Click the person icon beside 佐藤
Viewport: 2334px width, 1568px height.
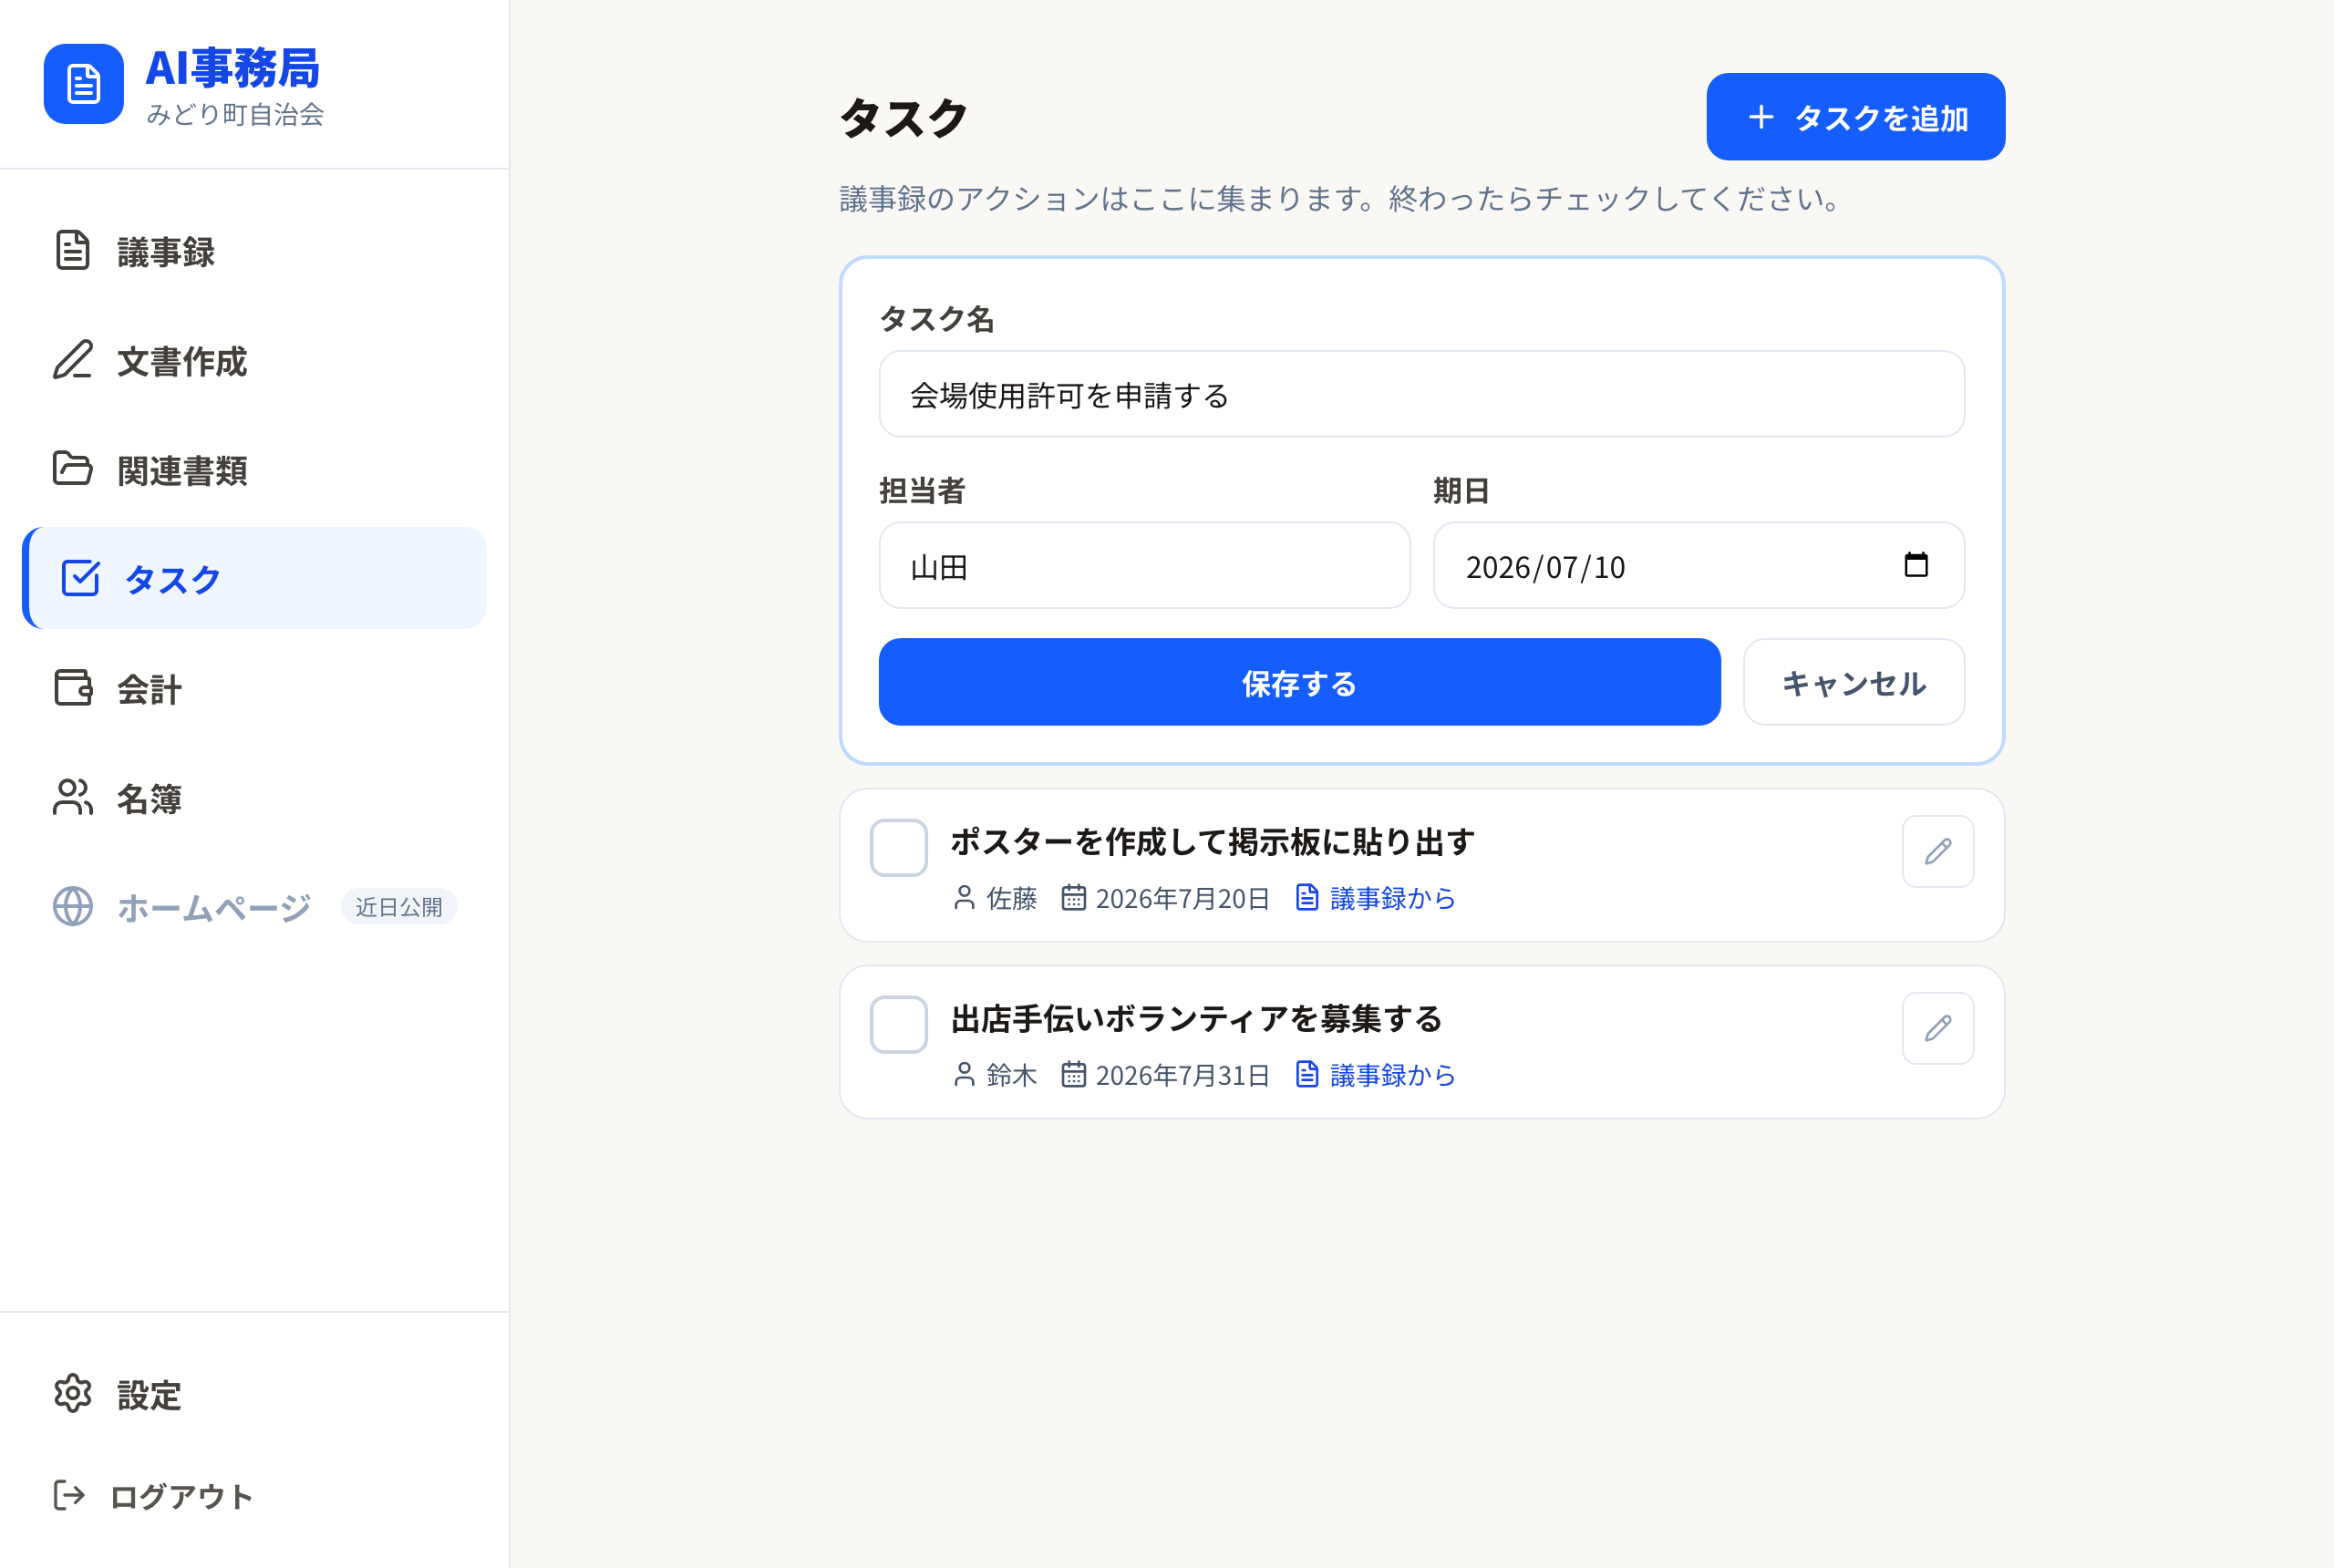[964, 898]
